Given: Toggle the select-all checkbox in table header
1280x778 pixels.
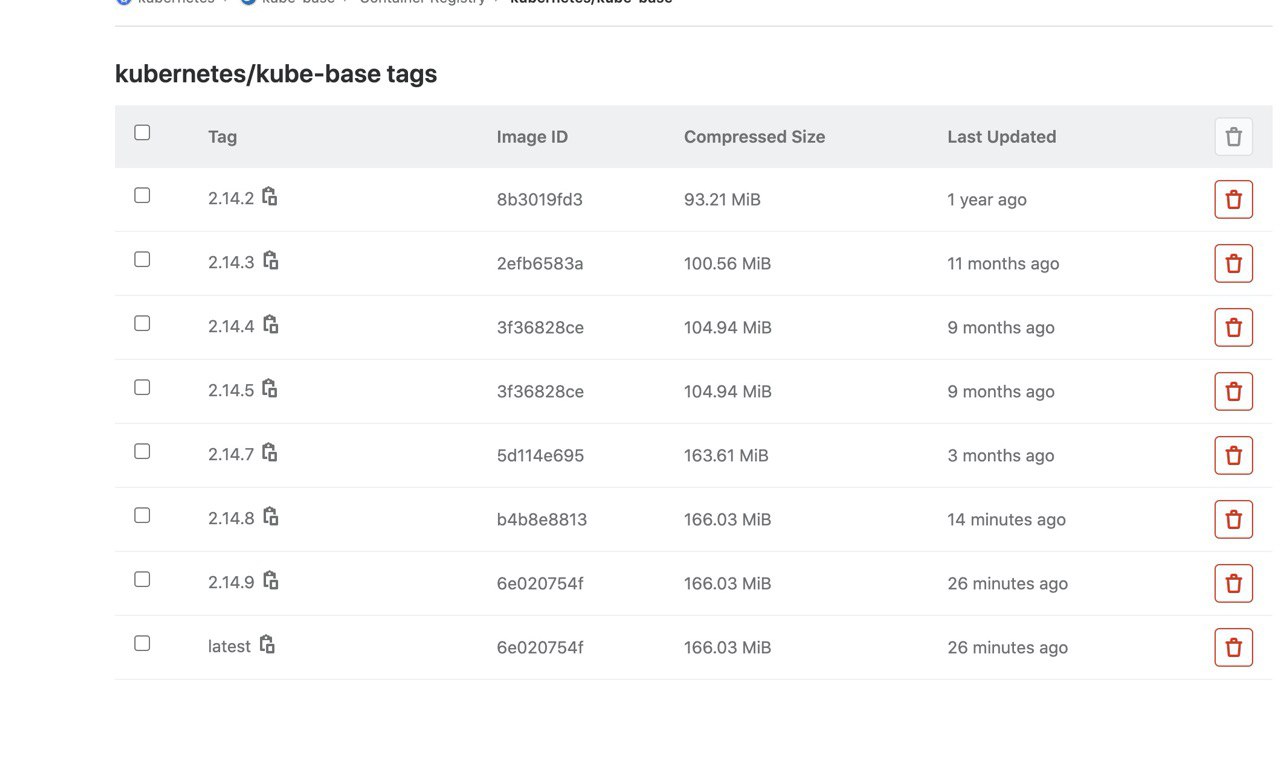Looking at the screenshot, I should [142, 133].
